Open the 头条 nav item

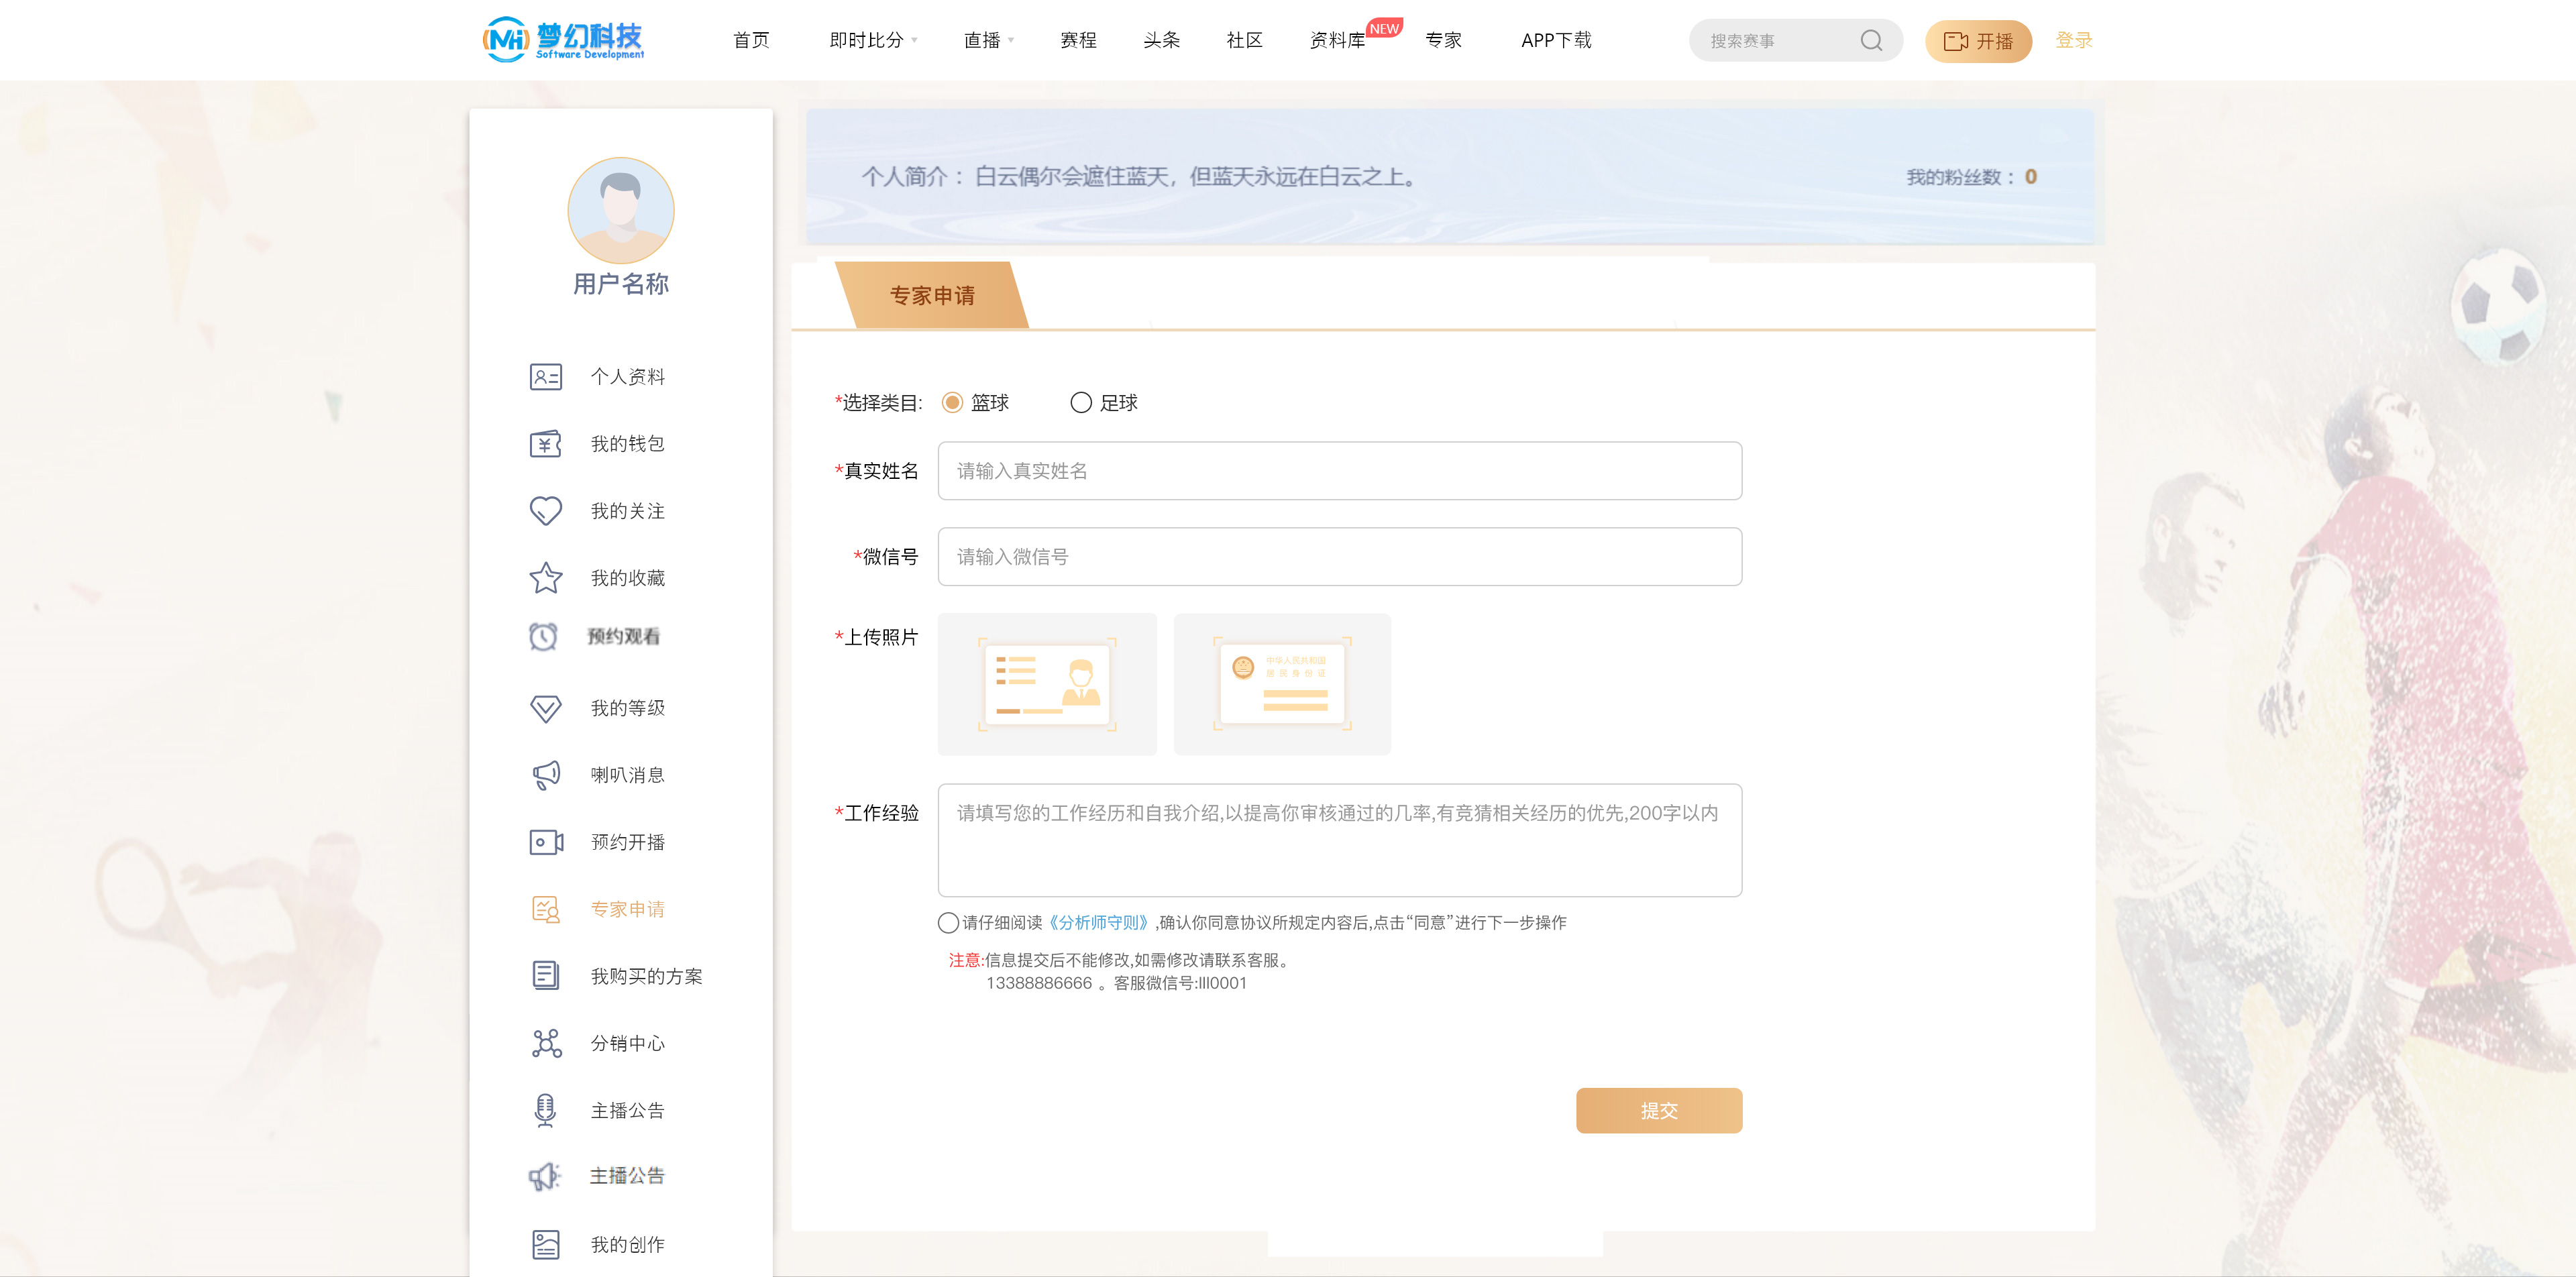(x=1161, y=40)
